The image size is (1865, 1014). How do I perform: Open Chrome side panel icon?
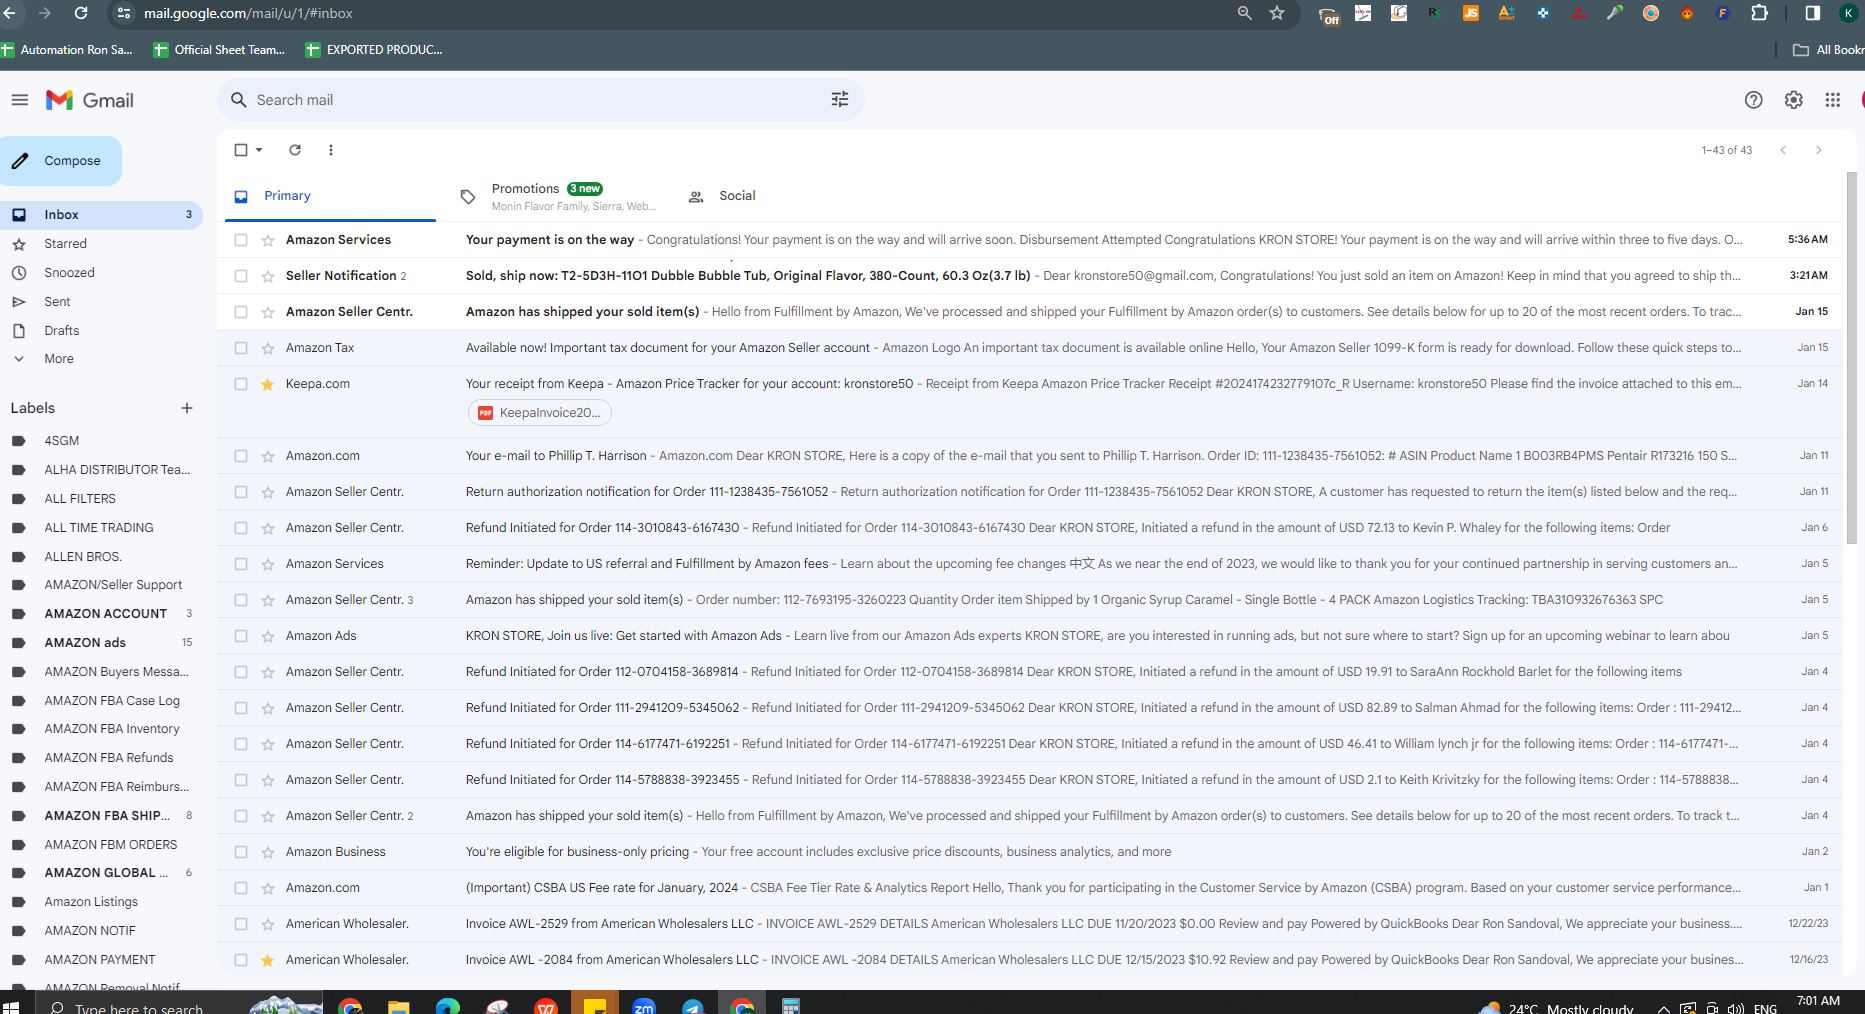tap(1812, 13)
